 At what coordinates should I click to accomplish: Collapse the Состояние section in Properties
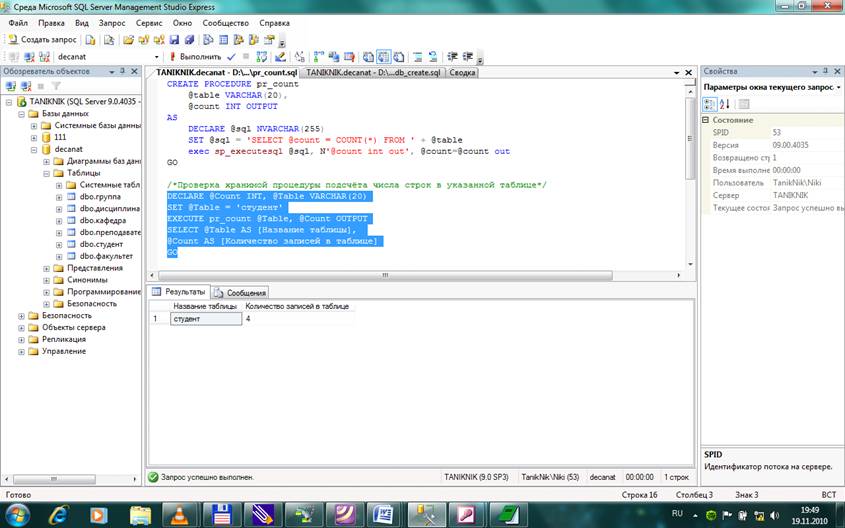tap(707, 120)
